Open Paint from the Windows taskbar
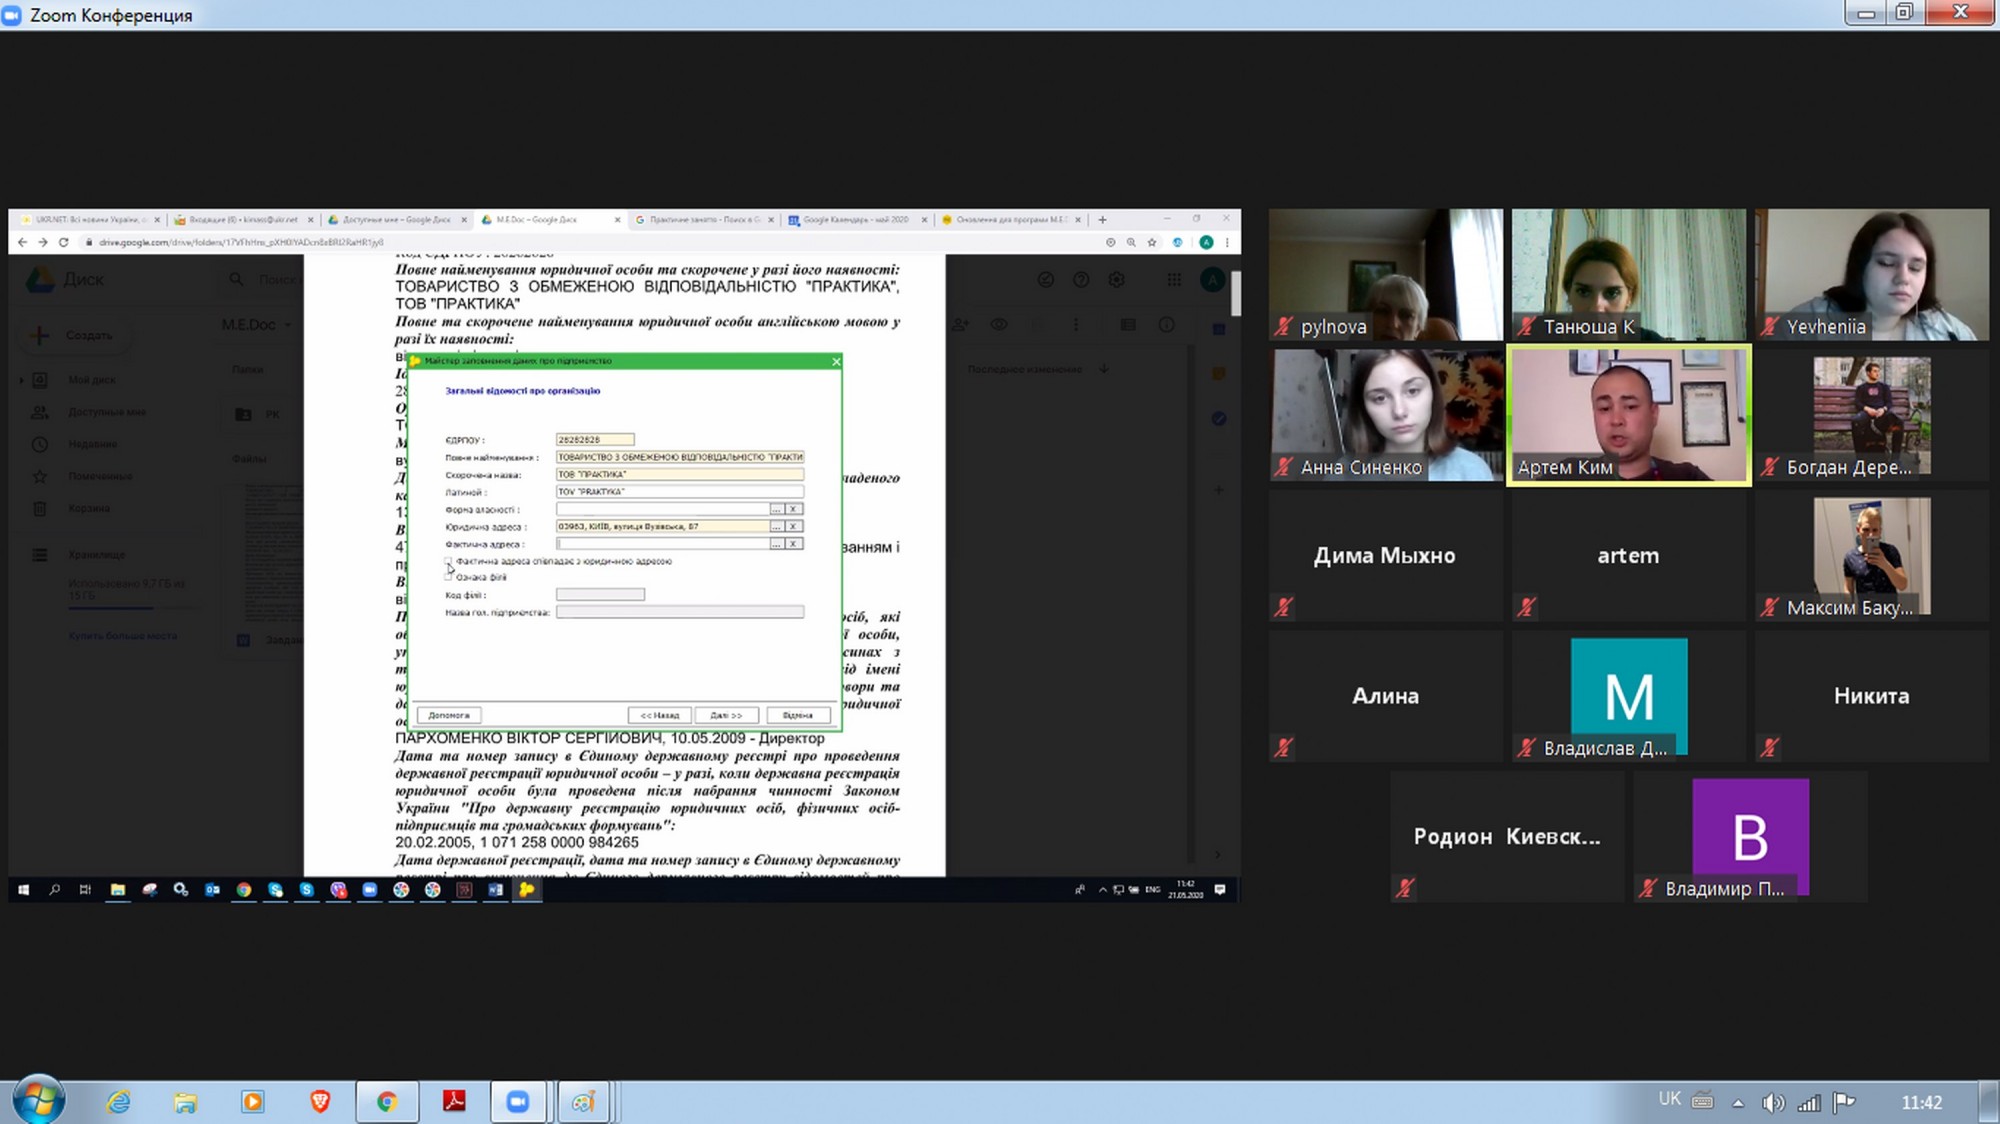The width and height of the screenshot is (2000, 1124). tap(584, 1101)
